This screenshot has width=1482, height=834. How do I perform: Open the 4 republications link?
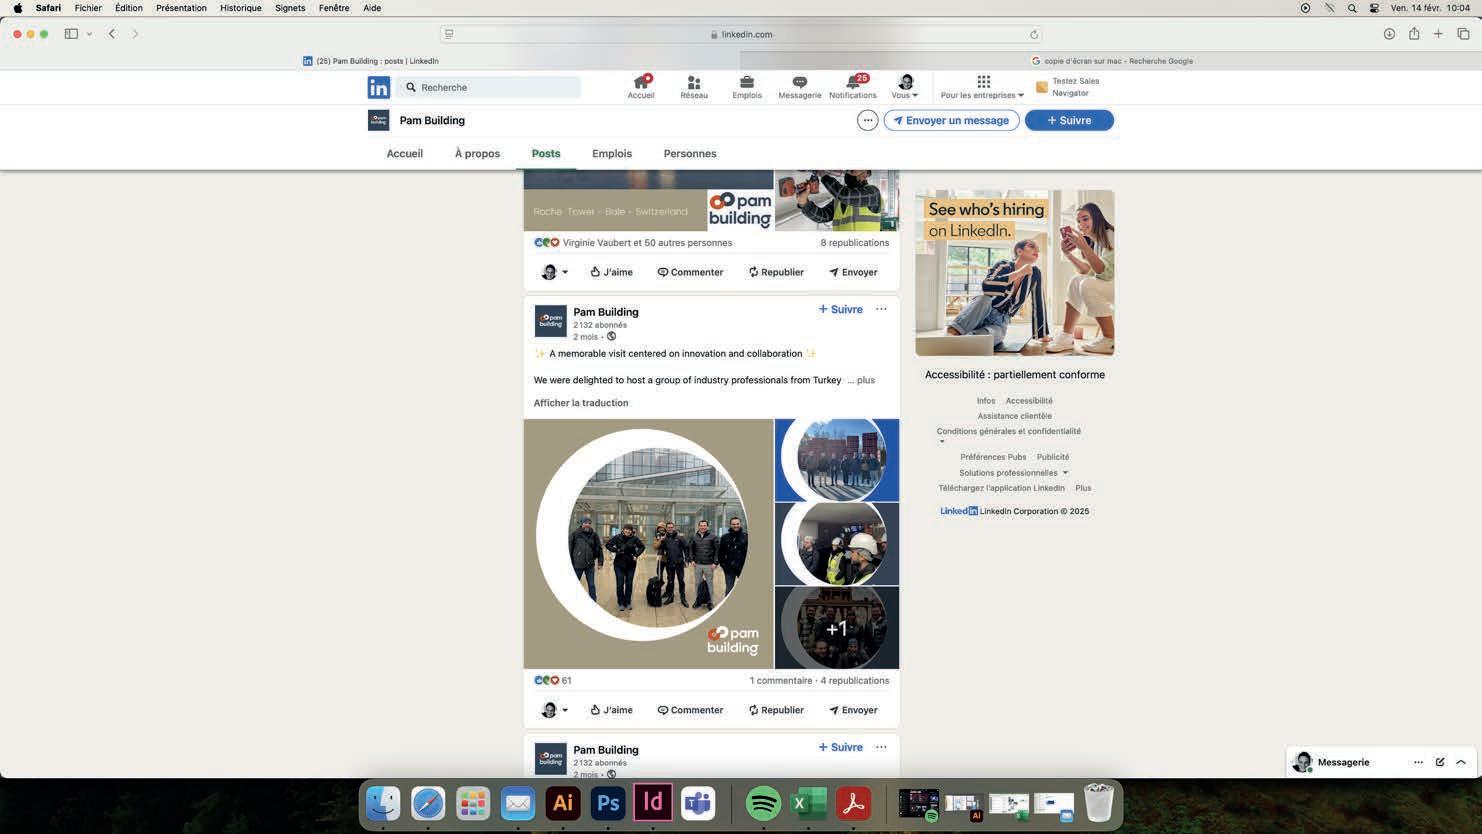point(855,681)
